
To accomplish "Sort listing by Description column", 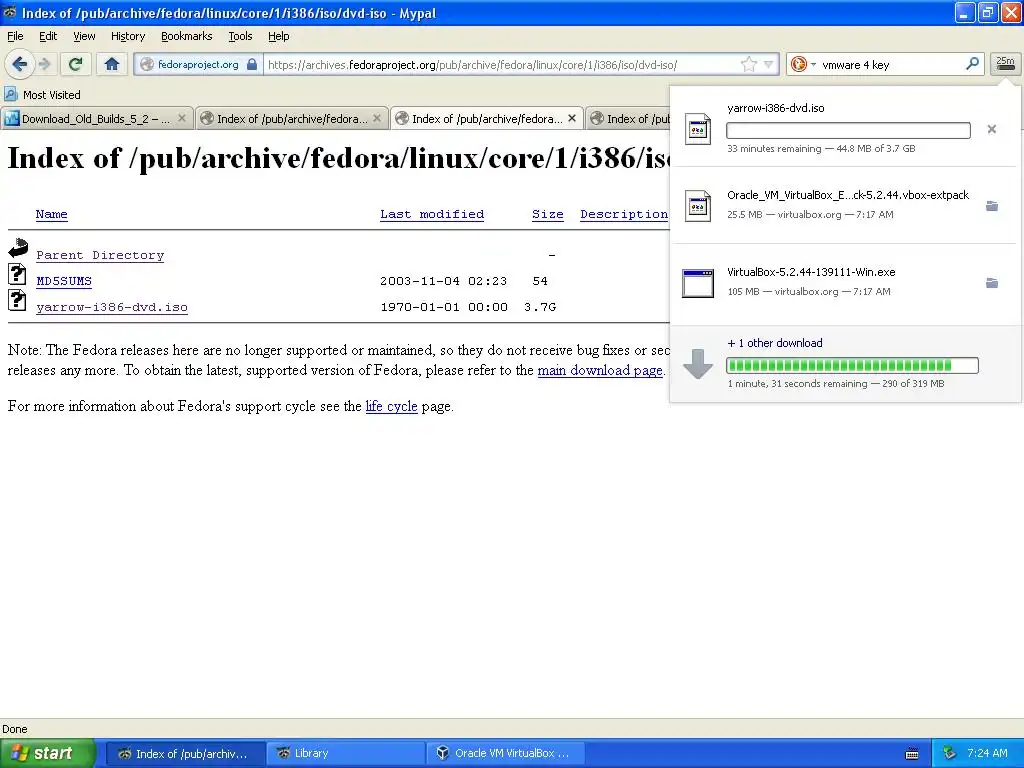I will point(624,214).
